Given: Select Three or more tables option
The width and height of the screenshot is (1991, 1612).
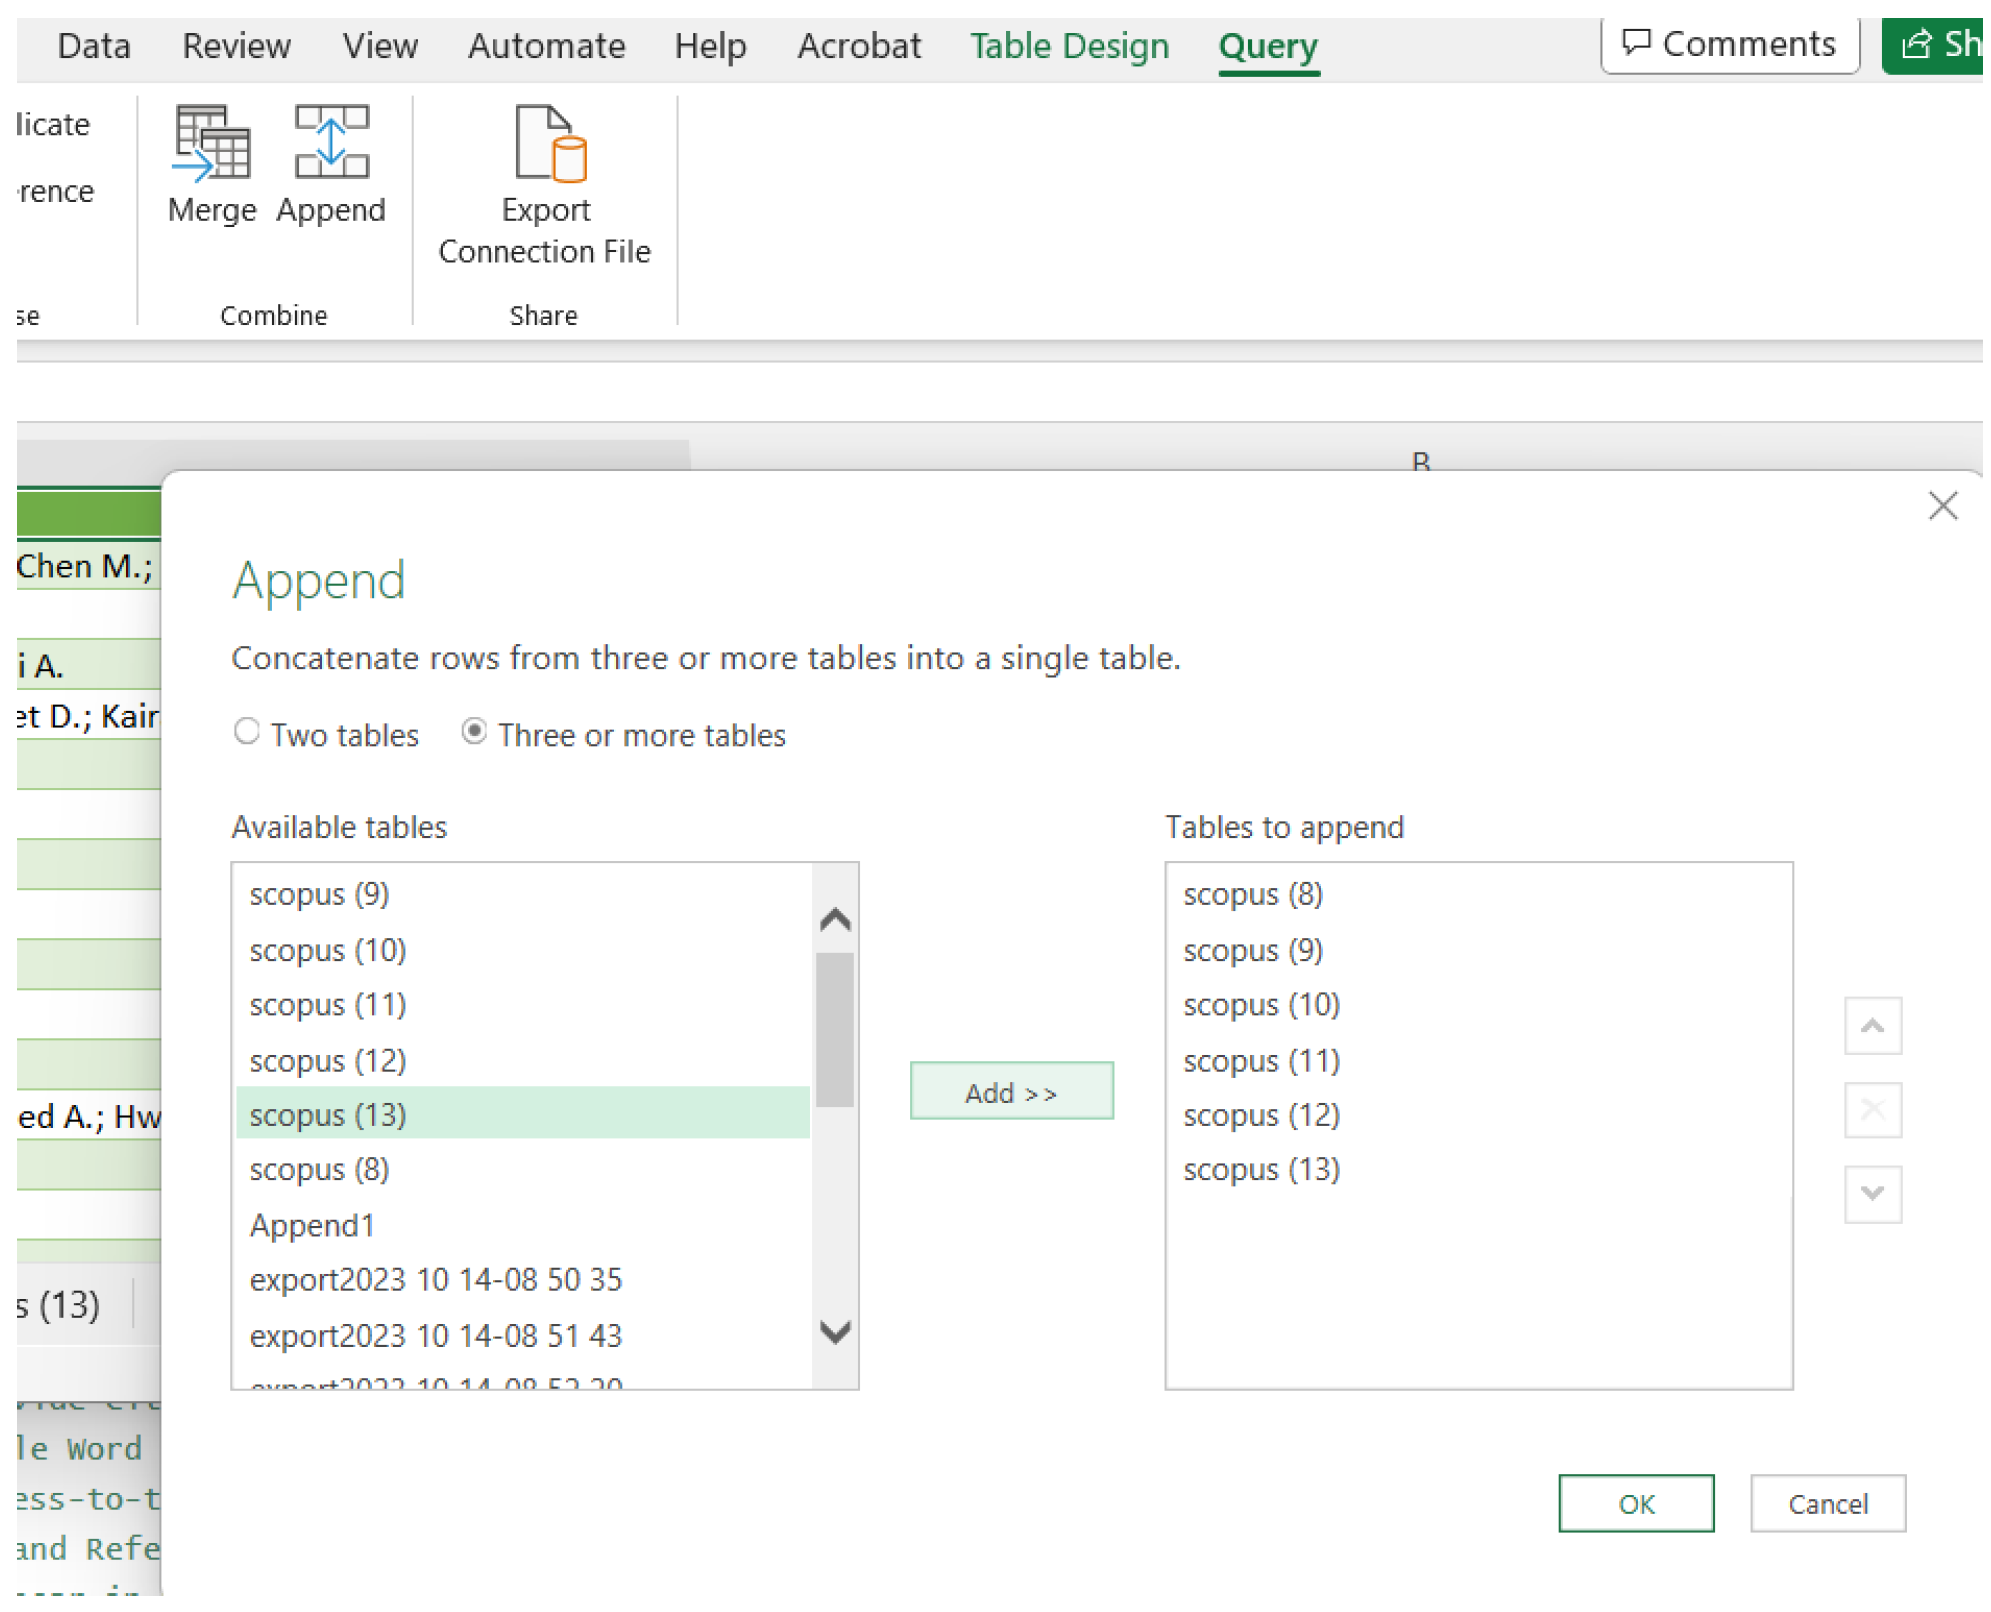Looking at the screenshot, I should coord(474,732).
